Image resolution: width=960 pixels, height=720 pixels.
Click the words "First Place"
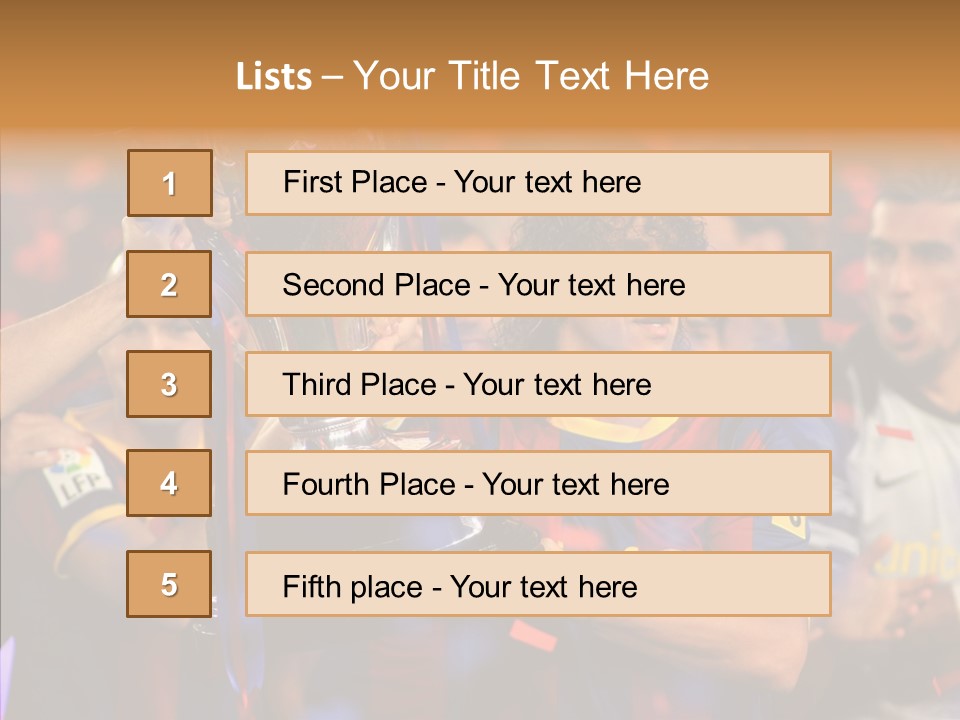click(355, 182)
